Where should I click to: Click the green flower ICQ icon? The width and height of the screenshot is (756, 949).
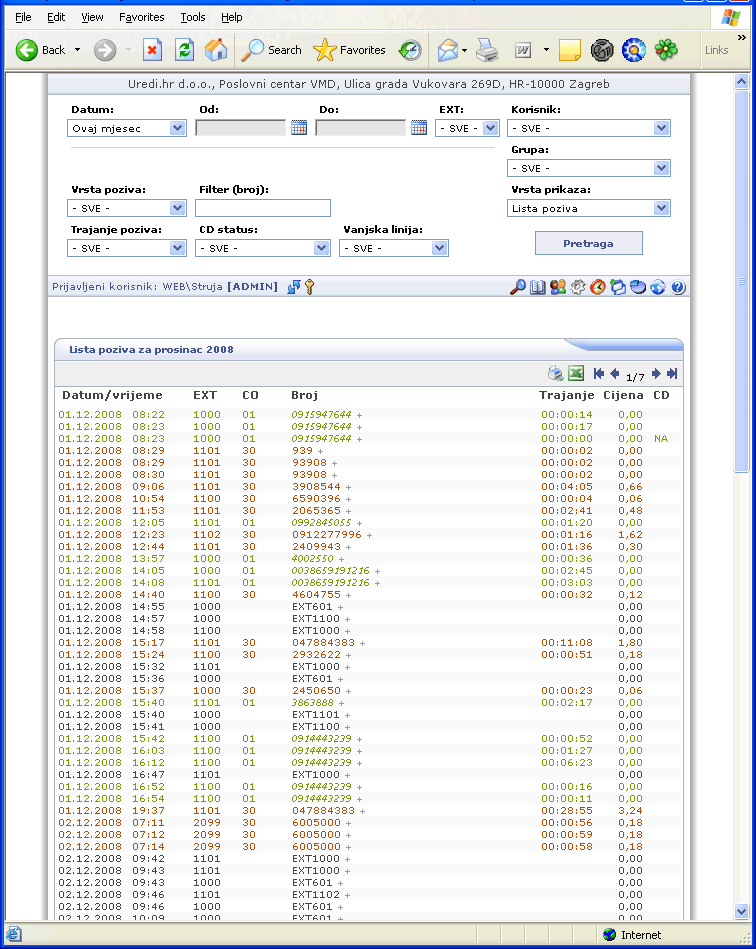pyautogui.click(x=666, y=50)
